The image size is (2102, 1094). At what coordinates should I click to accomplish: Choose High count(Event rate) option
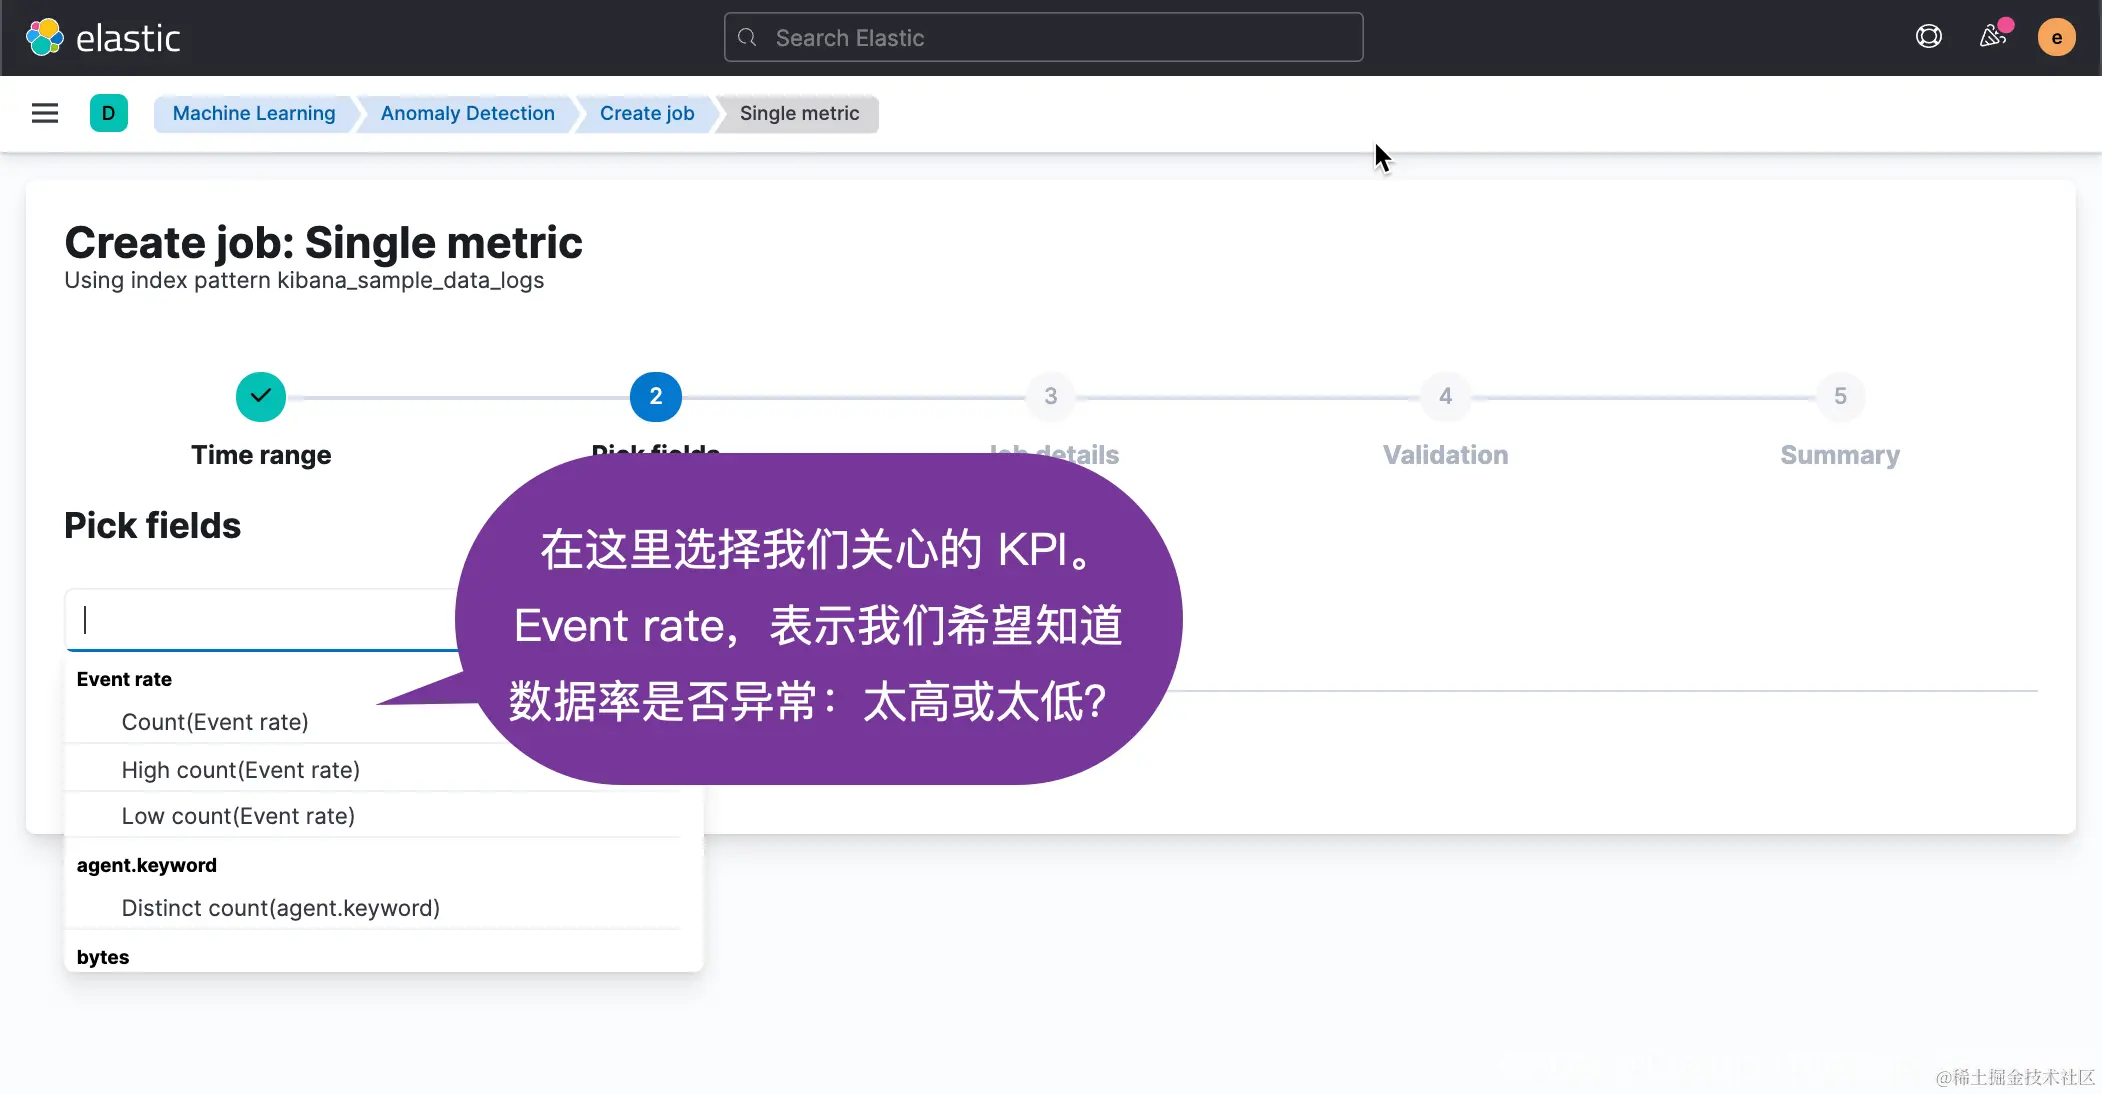[x=240, y=770]
